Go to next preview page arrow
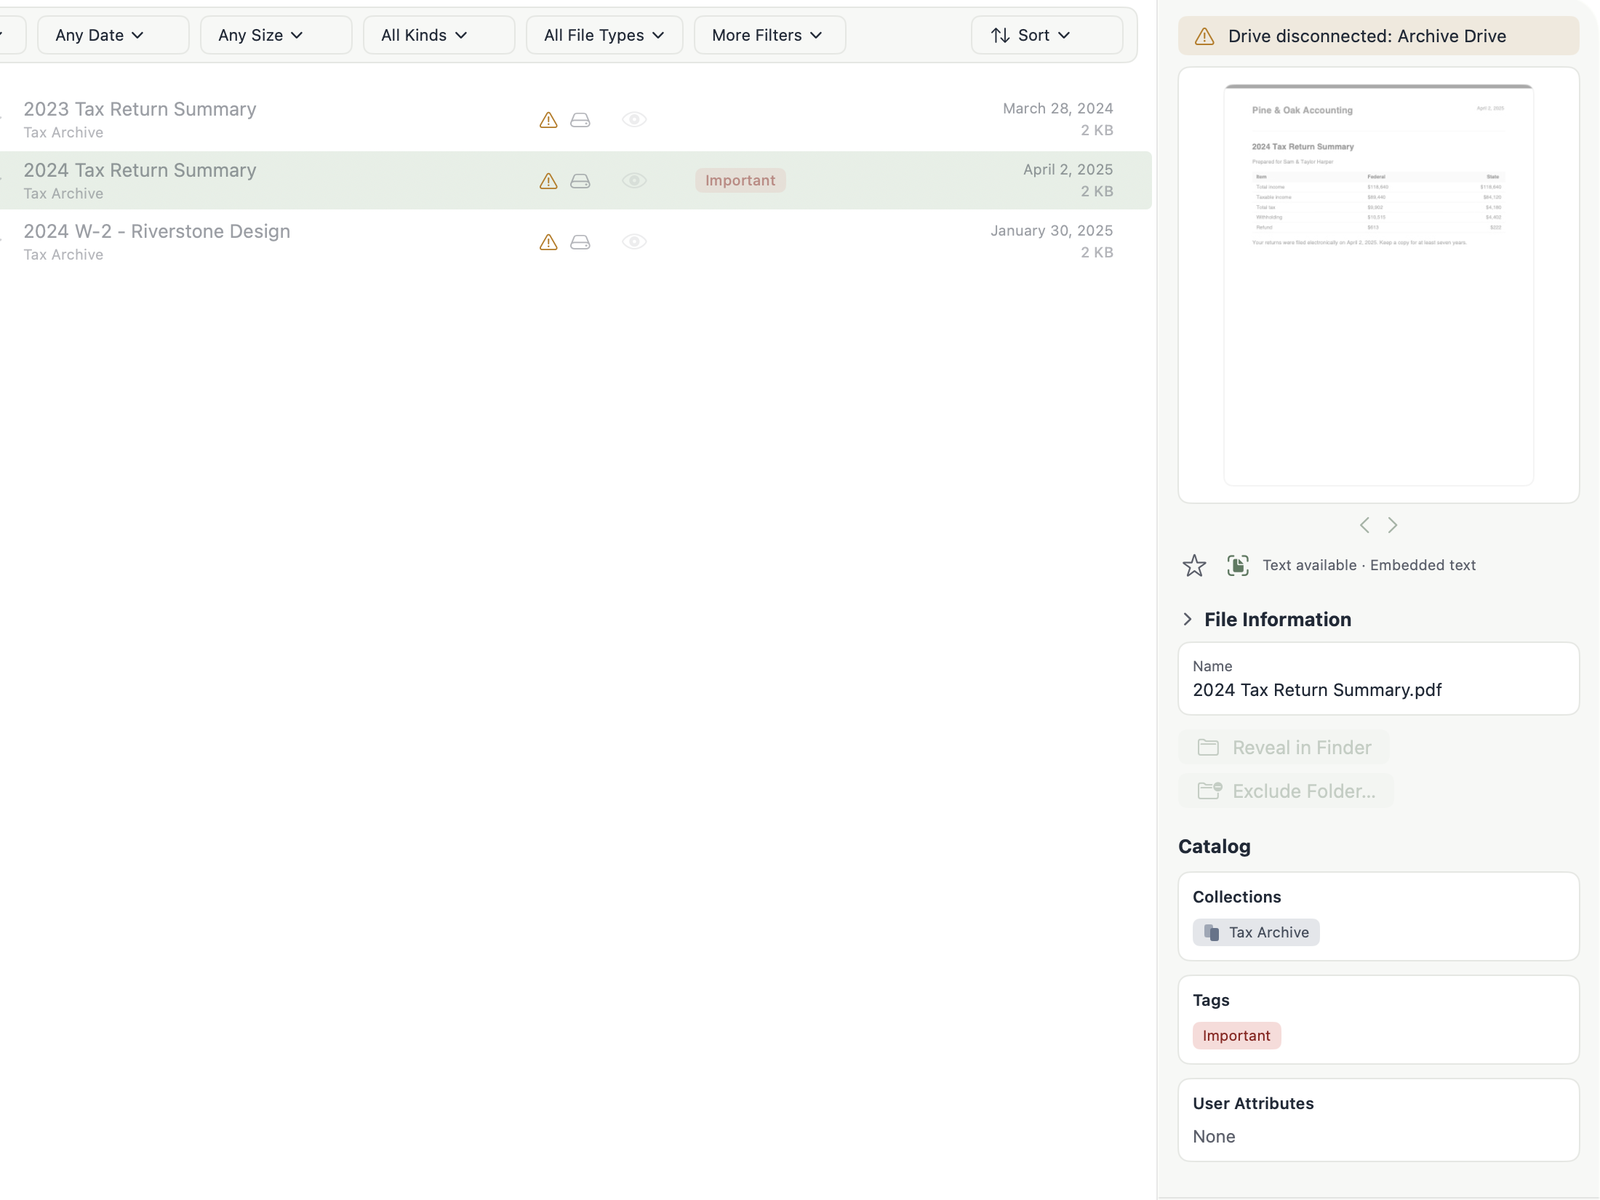This screenshot has width=1600, height=1200. point(1392,525)
